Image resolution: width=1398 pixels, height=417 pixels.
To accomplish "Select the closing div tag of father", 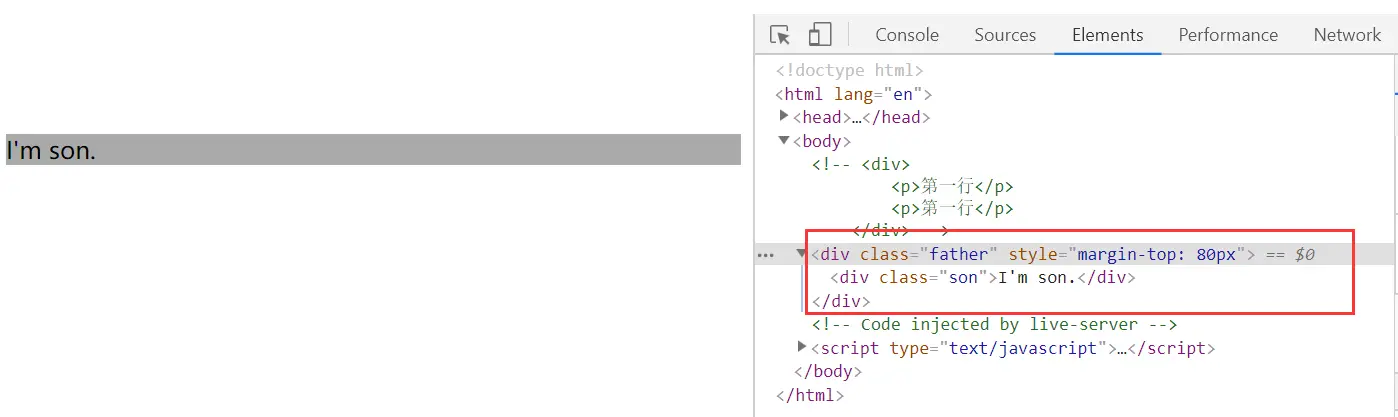I will (x=841, y=301).
